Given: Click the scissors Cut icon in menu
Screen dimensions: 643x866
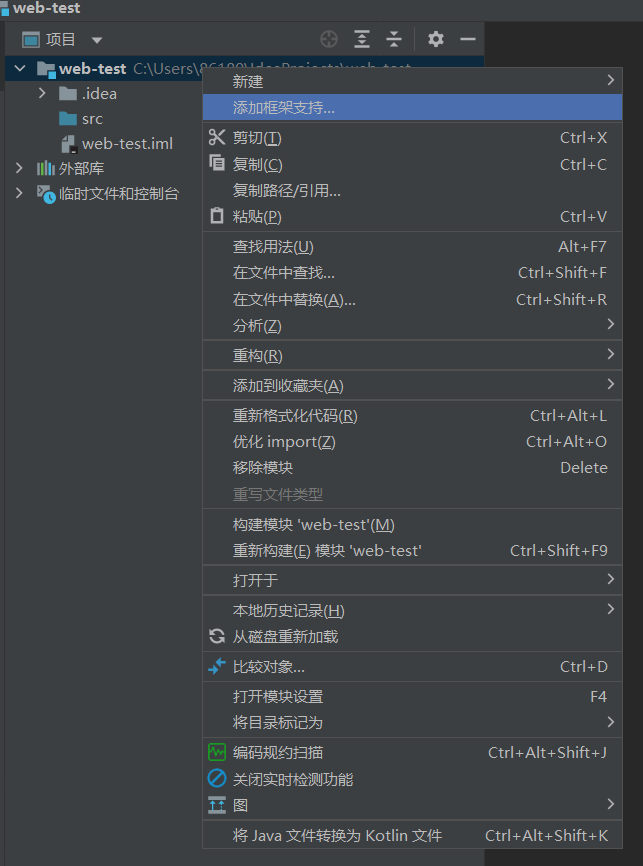Looking at the screenshot, I should click(217, 137).
